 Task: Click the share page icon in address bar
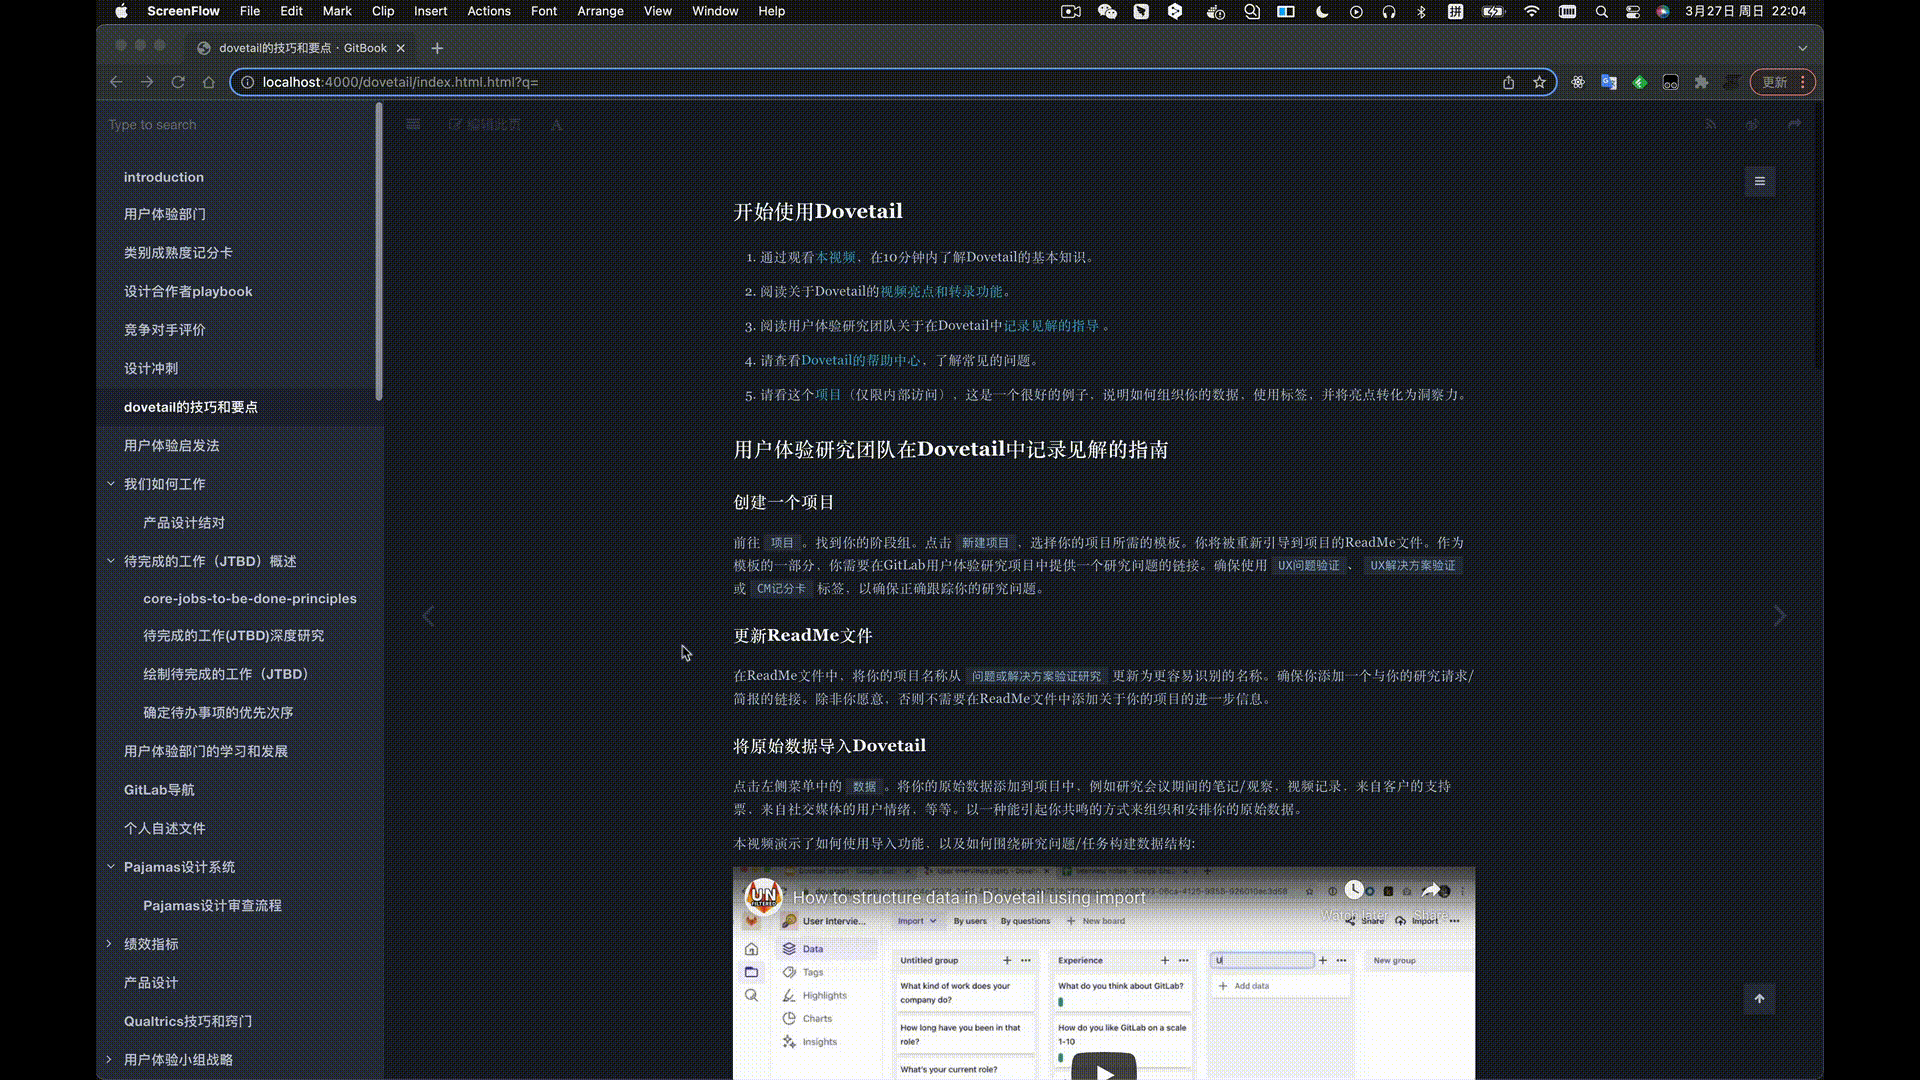click(x=1508, y=82)
